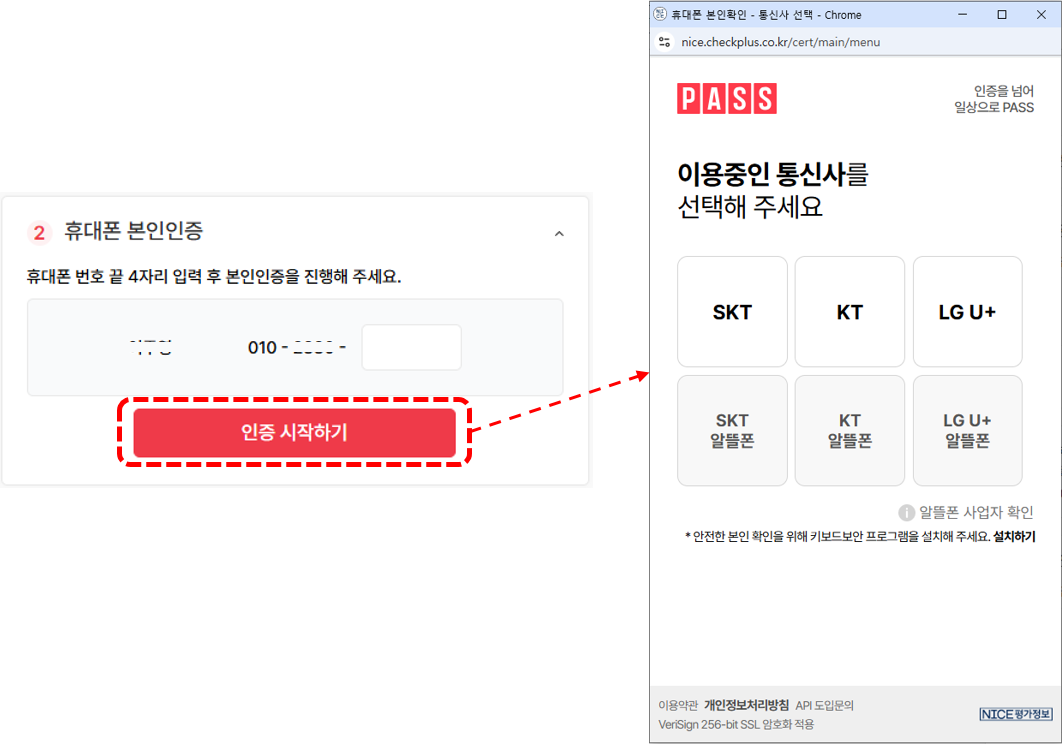This screenshot has width=1062, height=744.
Task: Click 휴대폰 본인인증 section title
Action: (133, 231)
